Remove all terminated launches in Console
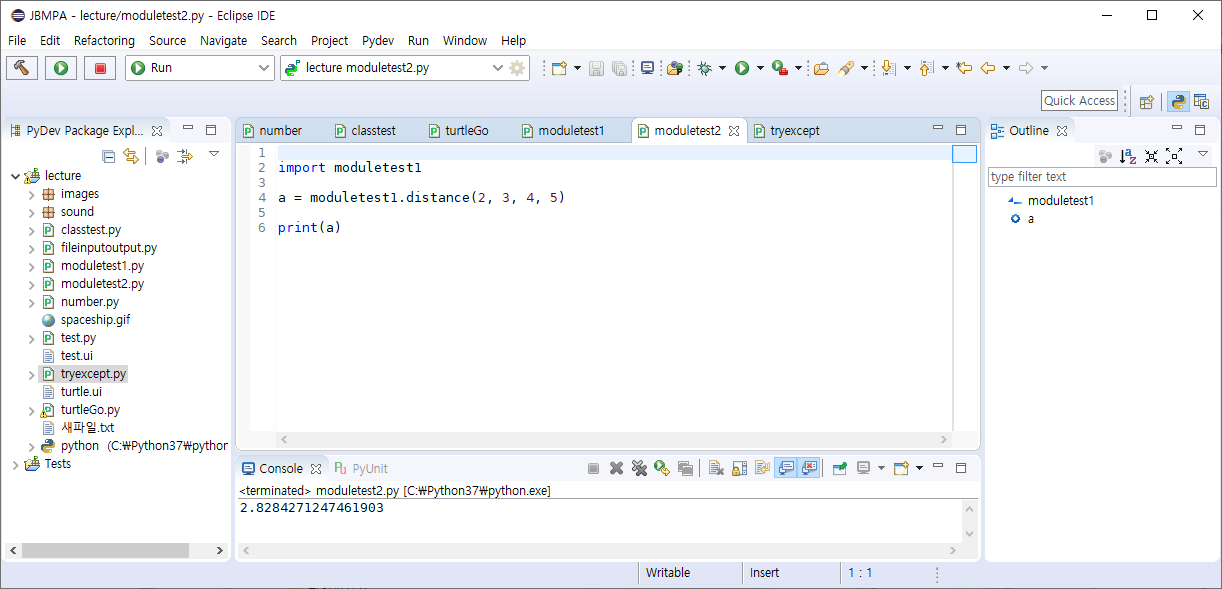This screenshot has width=1222, height=589. (x=639, y=468)
